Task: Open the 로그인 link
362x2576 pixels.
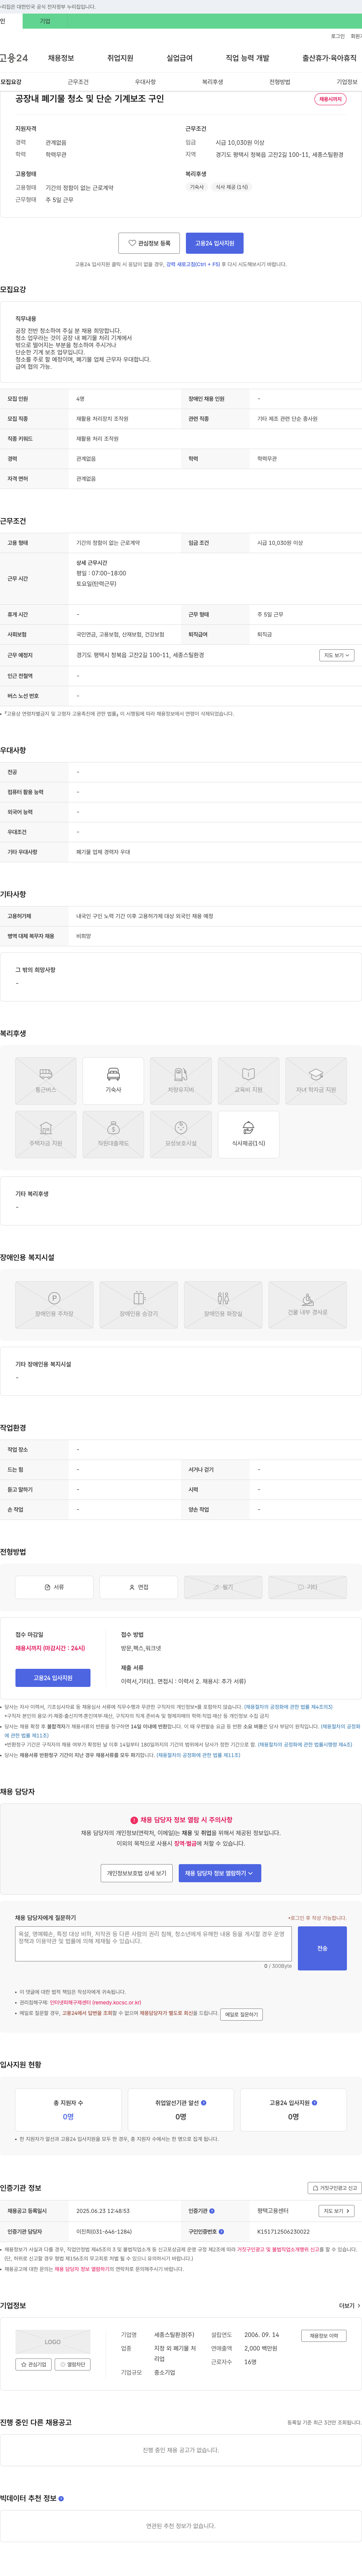Action: (338, 36)
